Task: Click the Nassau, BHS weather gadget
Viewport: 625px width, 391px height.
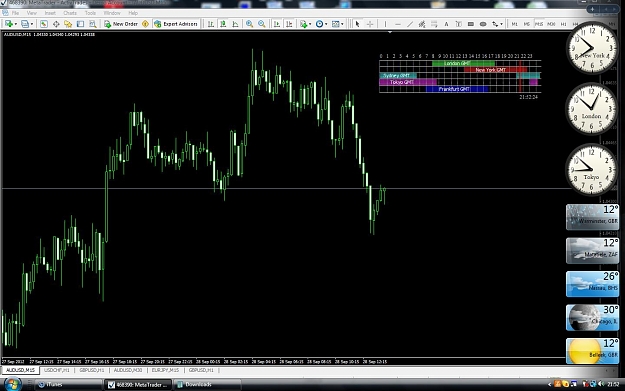Action: (x=592, y=284)
